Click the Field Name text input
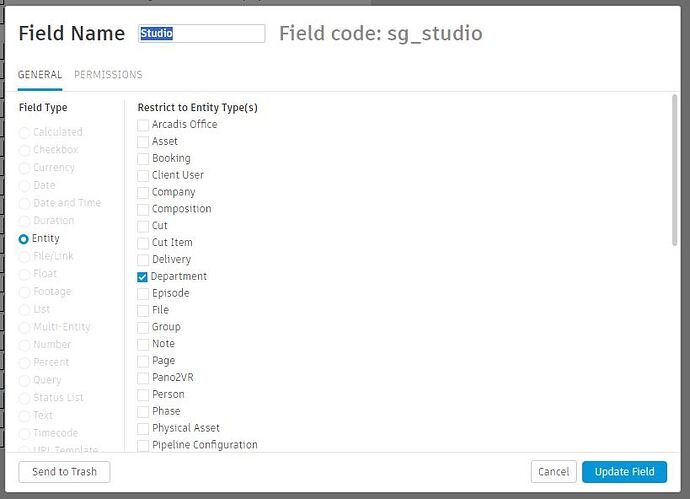The height and width of the screenshot is (499, 690). coord(202,34)
